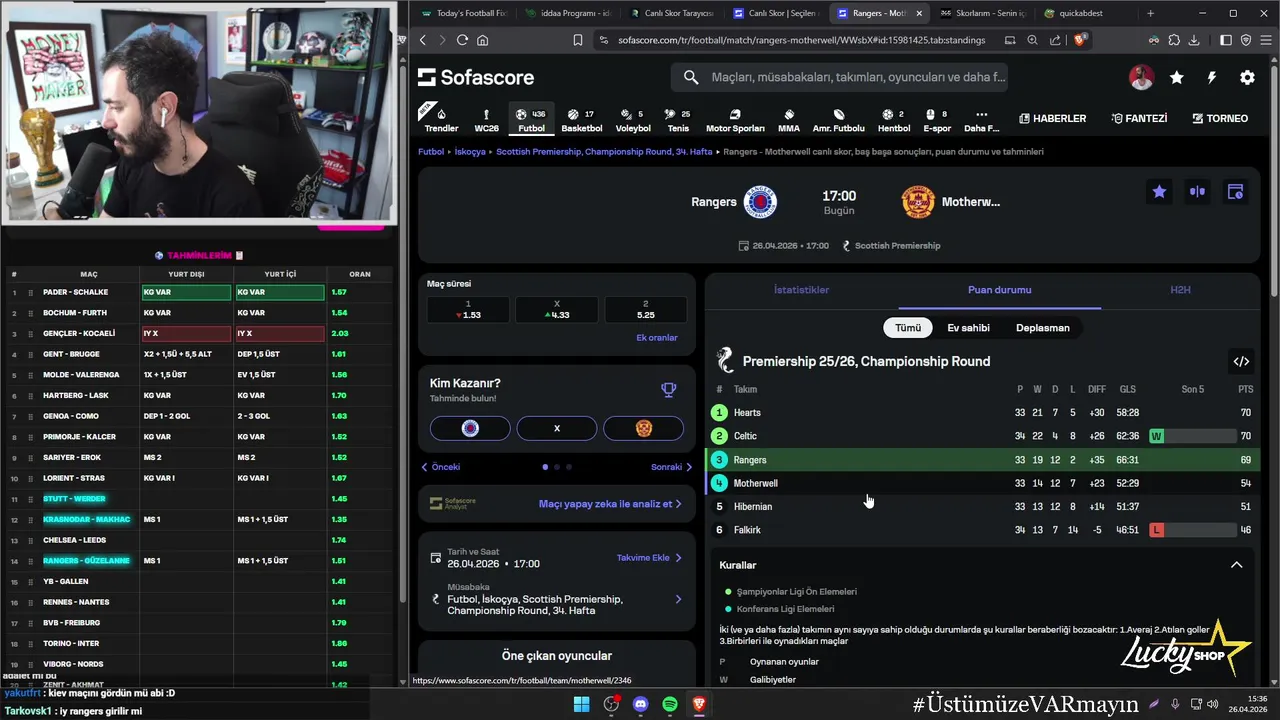Select the Tenis sport icon
Screen dimensions: 1280x720
[x=678, y=120]
